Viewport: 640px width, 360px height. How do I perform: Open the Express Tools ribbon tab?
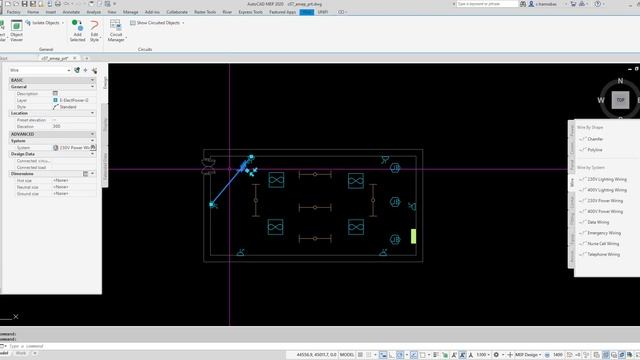(251, 12)
